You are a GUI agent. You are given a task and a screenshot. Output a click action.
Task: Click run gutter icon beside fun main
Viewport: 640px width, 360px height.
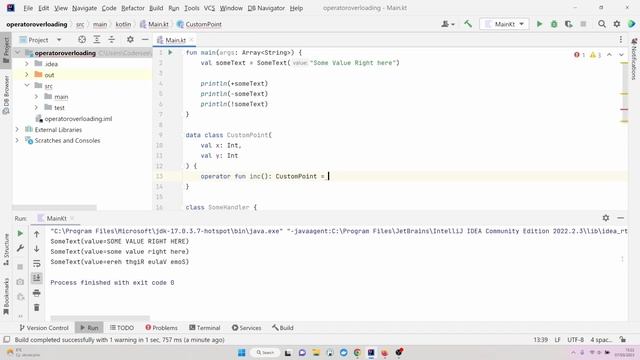point(170,53)
